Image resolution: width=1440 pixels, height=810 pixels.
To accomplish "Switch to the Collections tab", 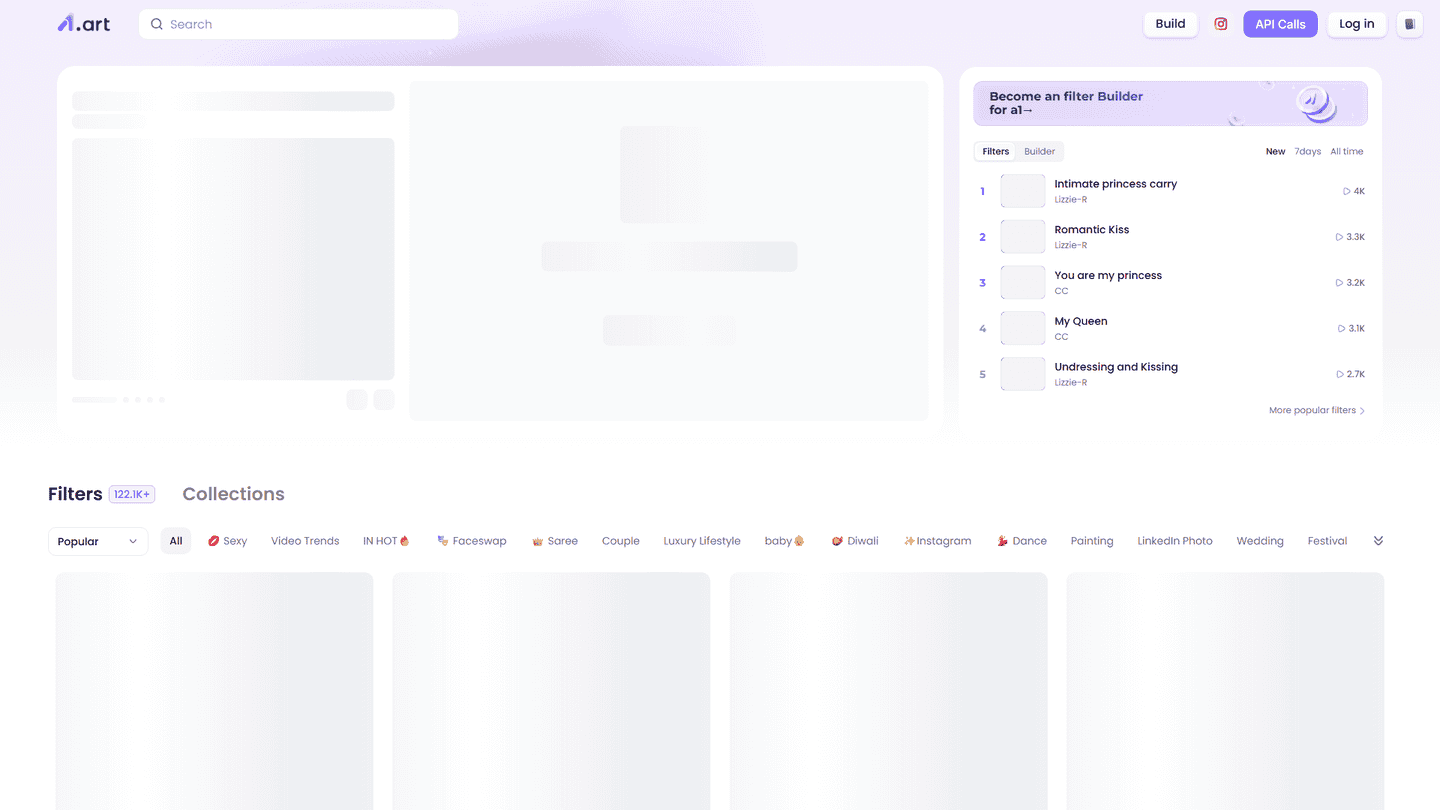I will [233, 494].
